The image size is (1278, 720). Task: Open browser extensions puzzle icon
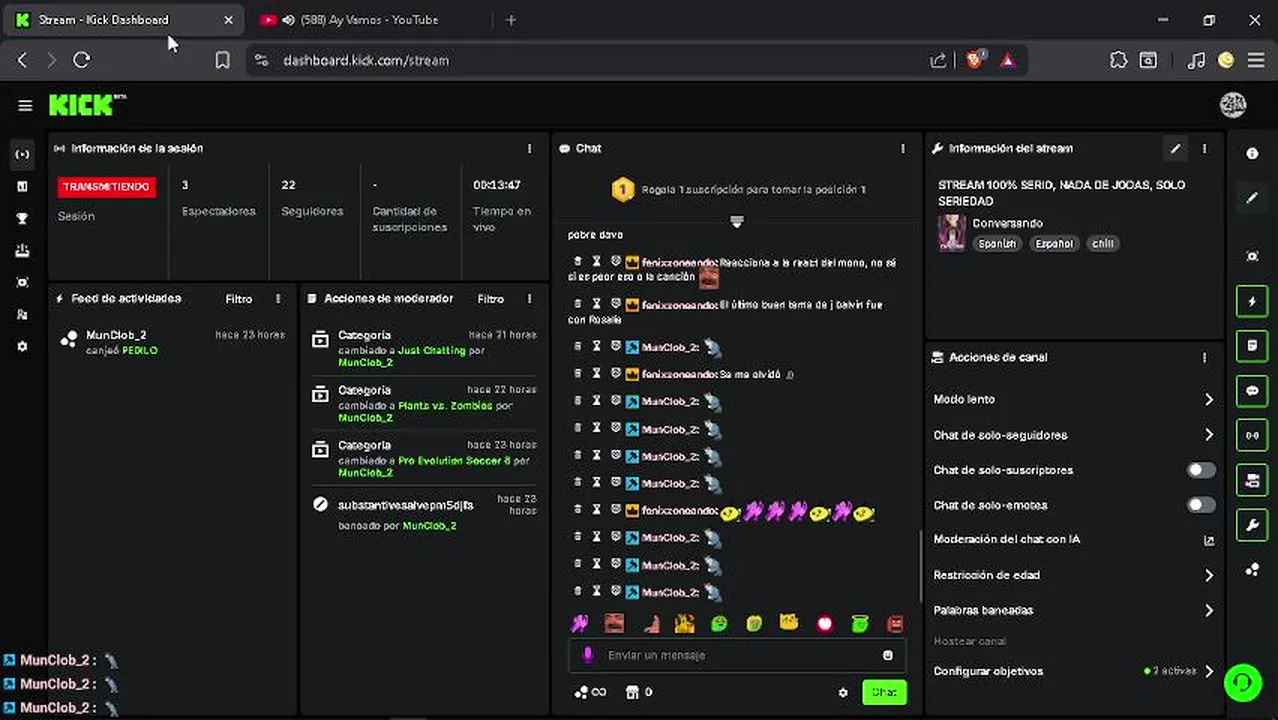tap(1119, 60)
